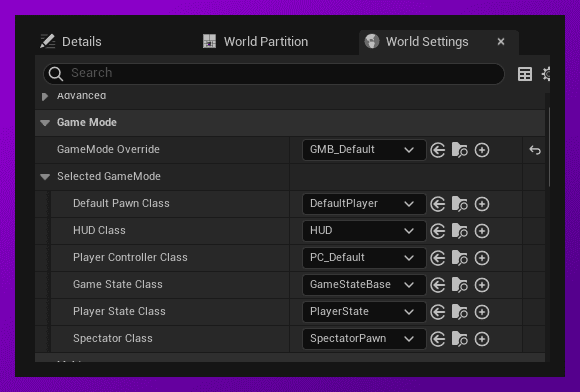Use selected asset for GameMode Override
The height and width of the screenshot is (392, 580).
tap(438, 150)
